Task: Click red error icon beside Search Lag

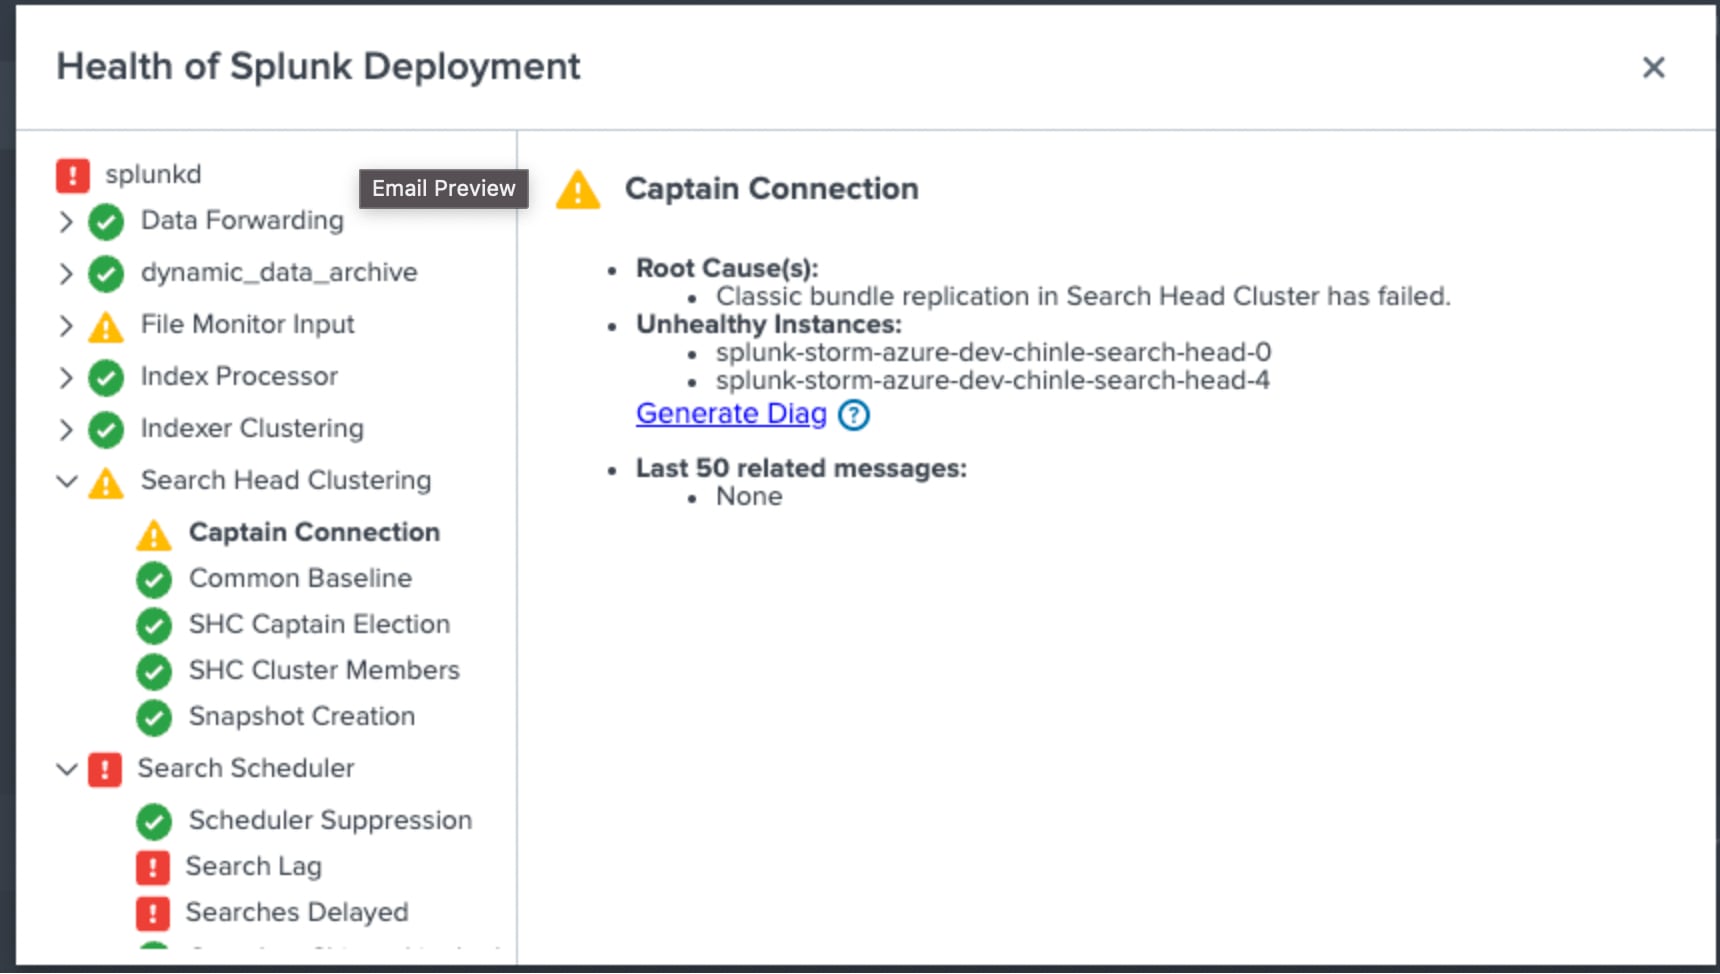Action: pyautogui.click(x=153, y=867)
